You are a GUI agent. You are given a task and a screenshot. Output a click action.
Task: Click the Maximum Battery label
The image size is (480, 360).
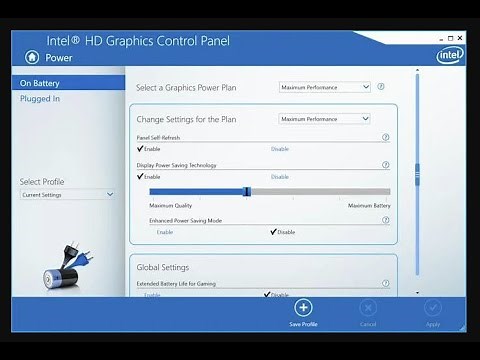click(x=369, y=206)
